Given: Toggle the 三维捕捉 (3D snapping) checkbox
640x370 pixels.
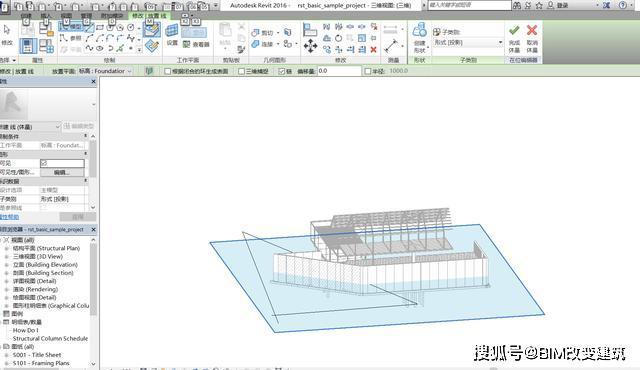Looking at the screenshot, I should [241, 71].
